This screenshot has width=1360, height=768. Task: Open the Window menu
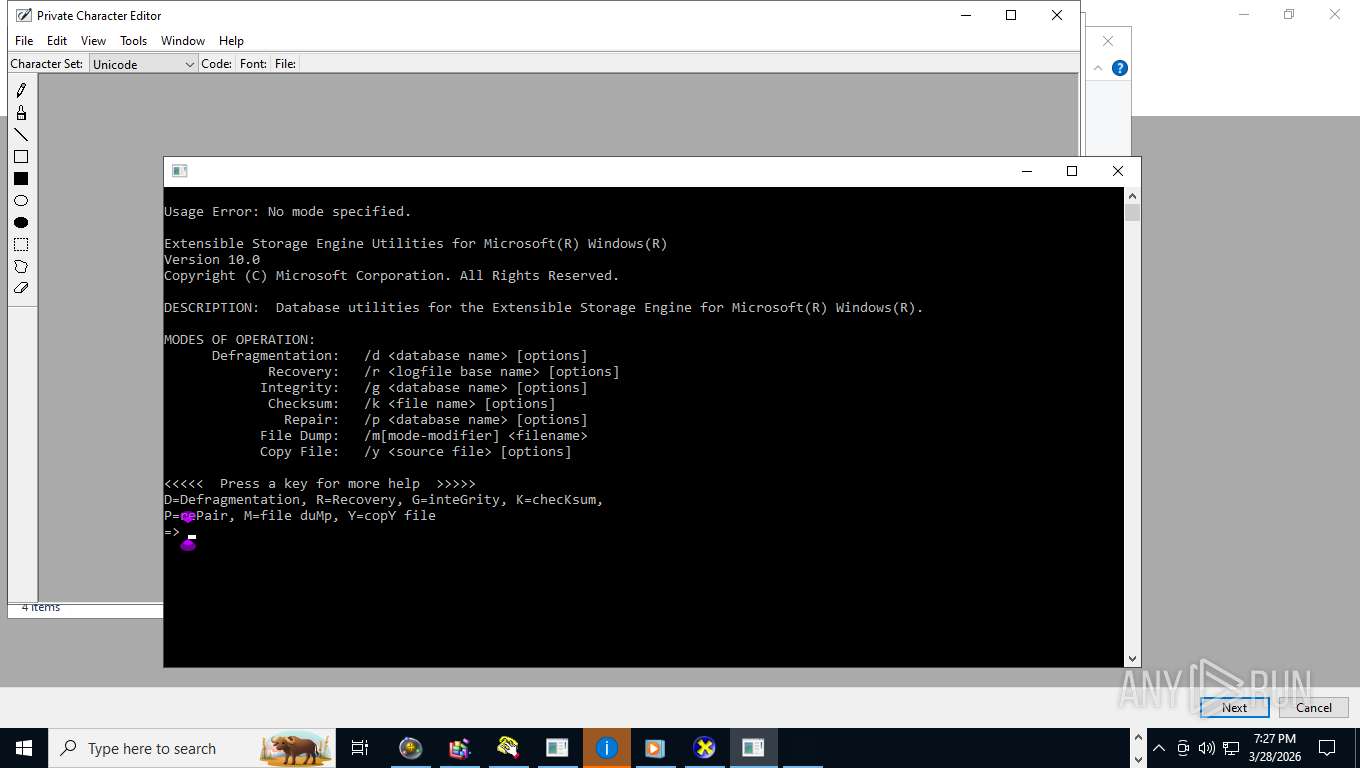(183, 41)
